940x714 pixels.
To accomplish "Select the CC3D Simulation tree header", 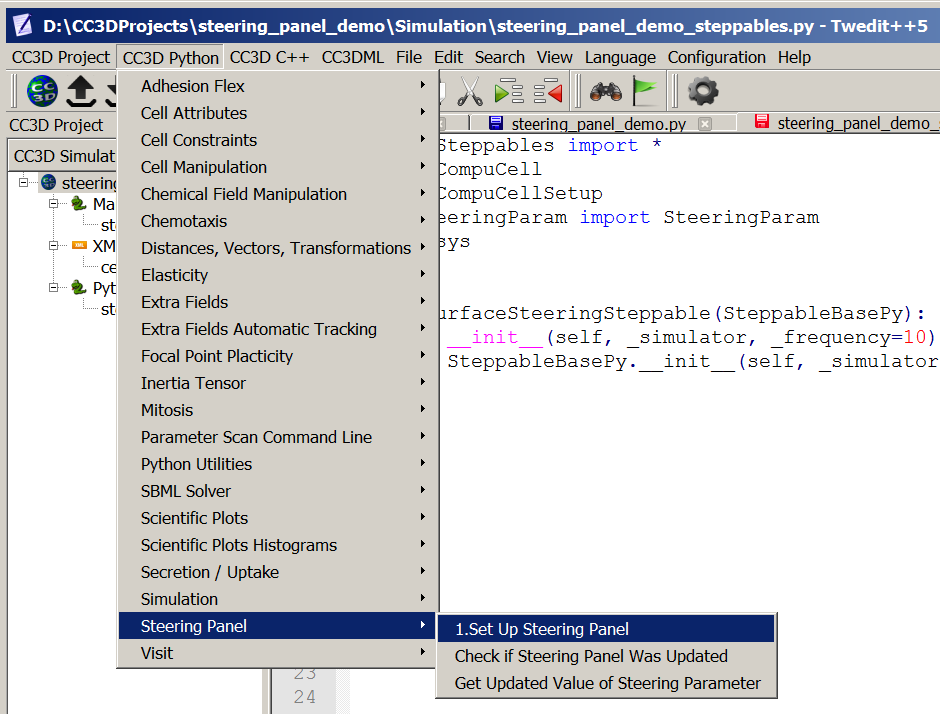I will tap(64, 156).
